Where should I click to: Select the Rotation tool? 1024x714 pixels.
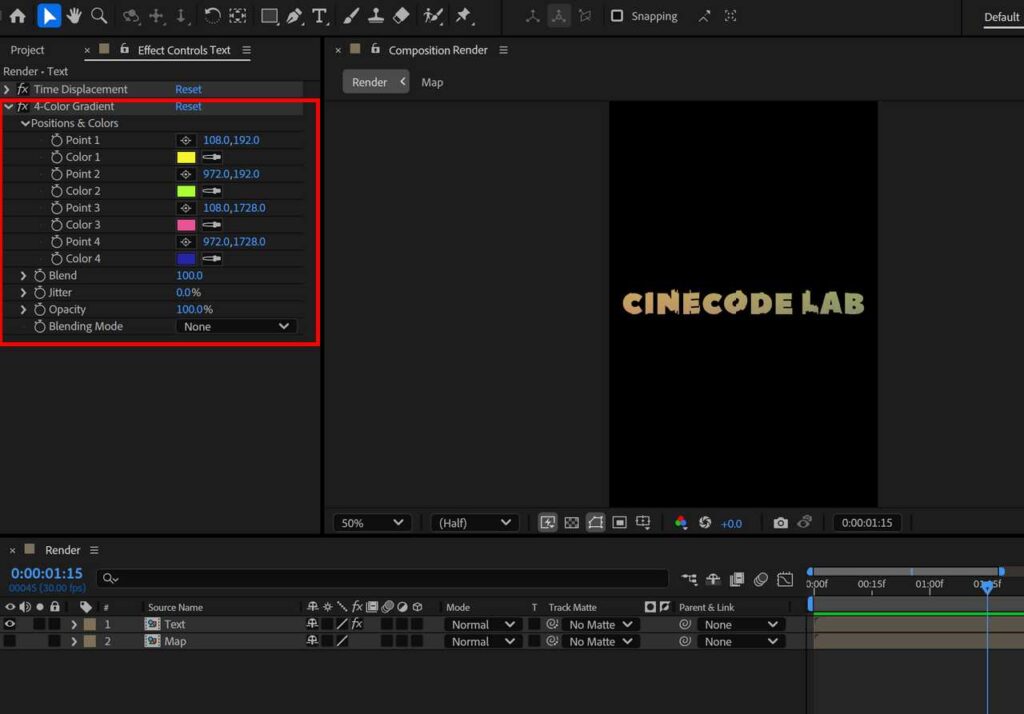pyautogui.click(x=212, y=16)
